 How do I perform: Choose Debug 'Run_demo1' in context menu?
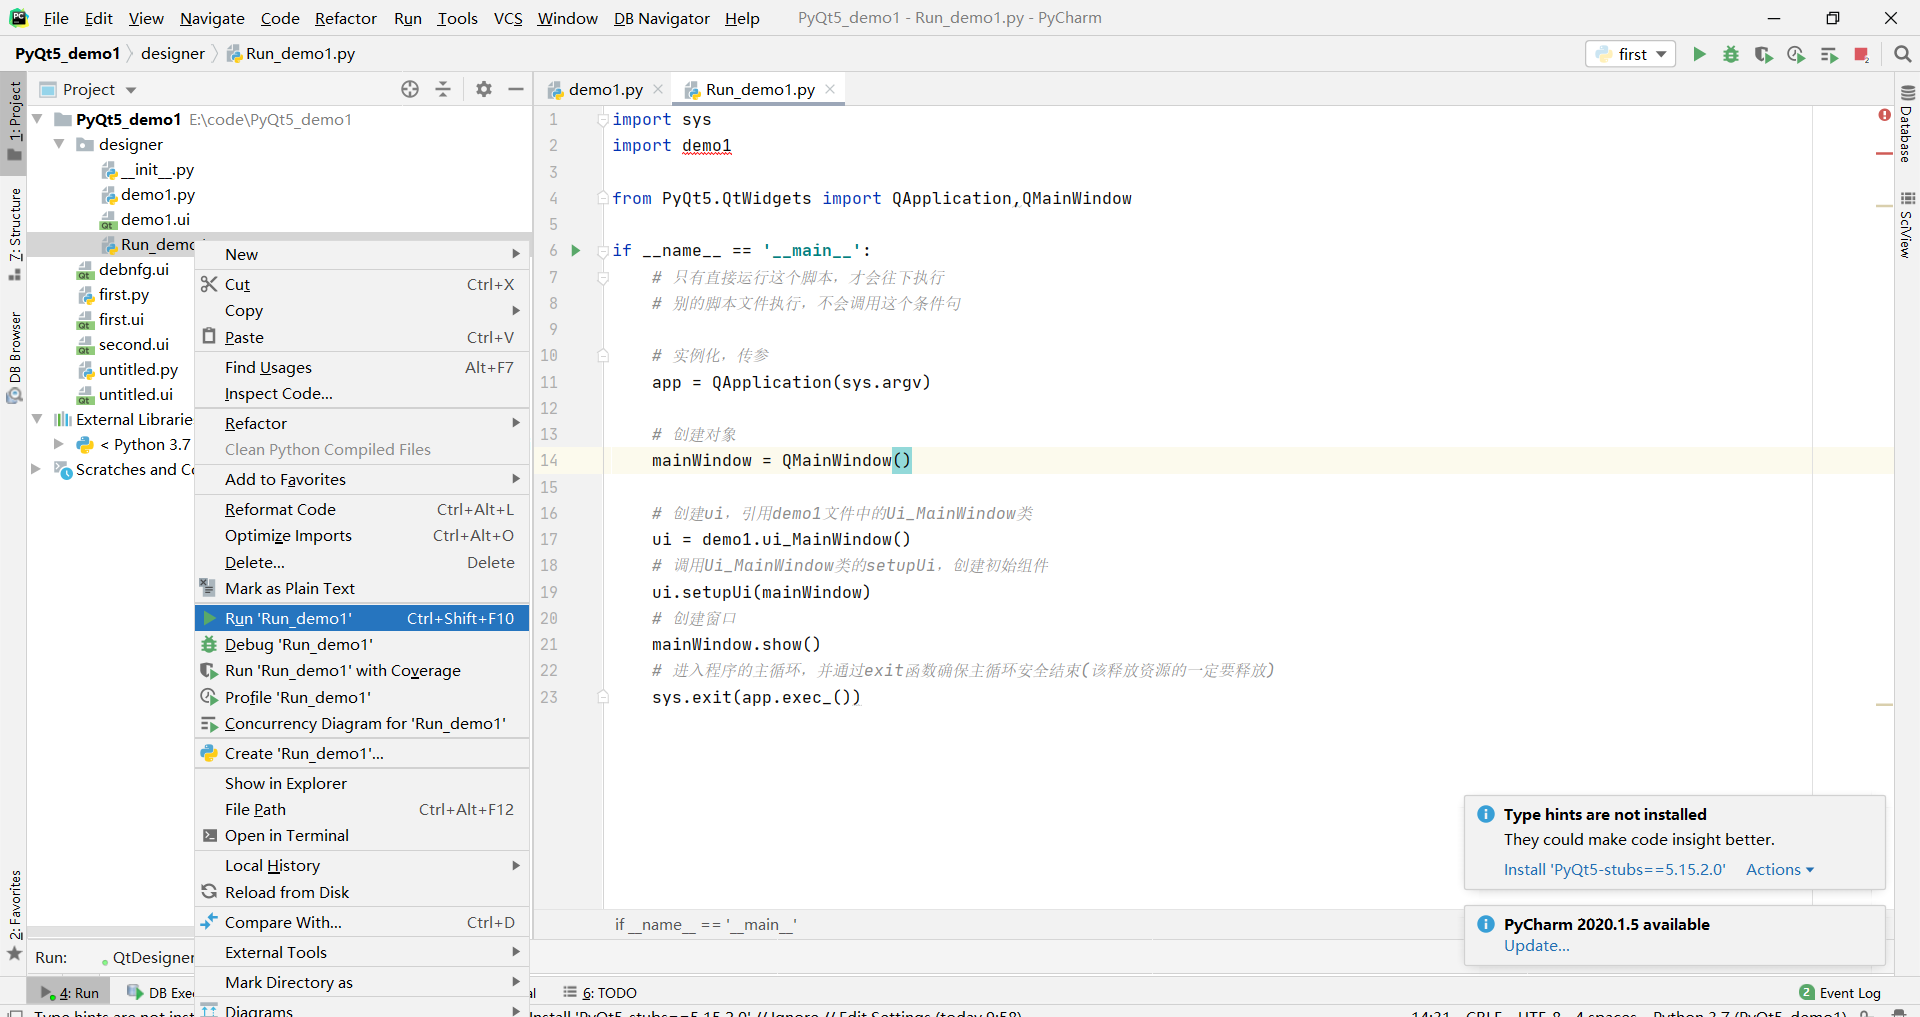click(x=362, y=644)
